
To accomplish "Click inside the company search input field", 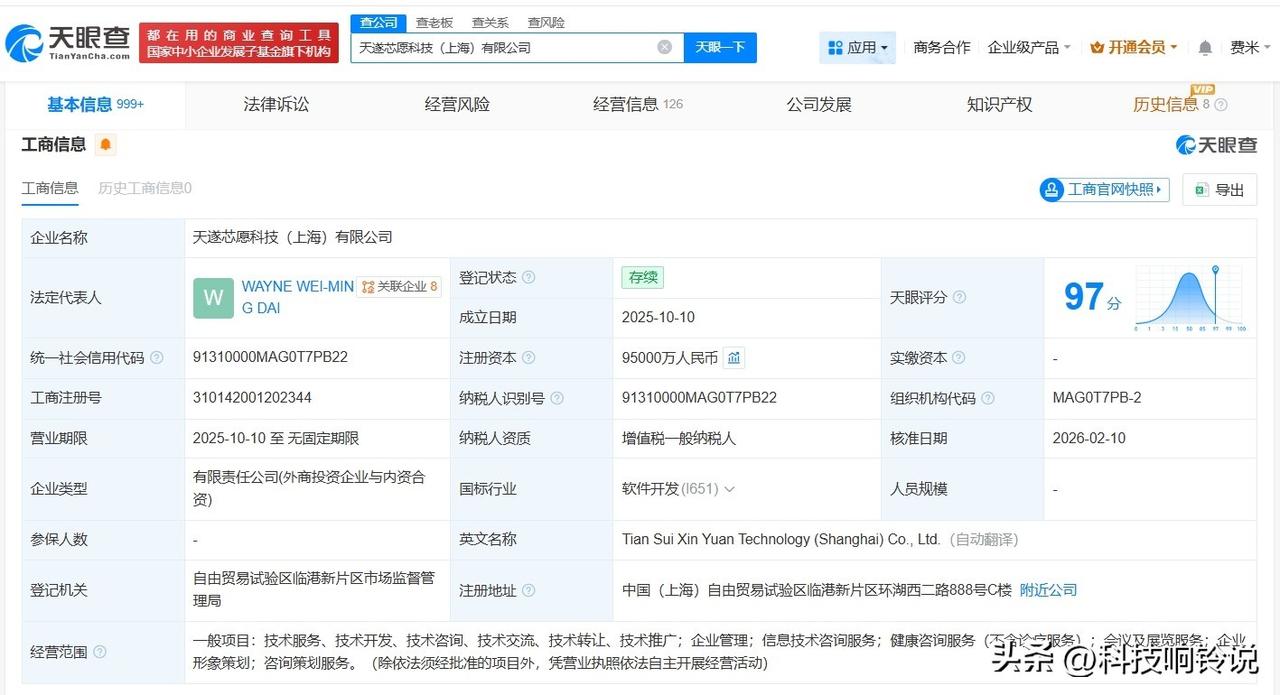I will click(x=500, y=47).
